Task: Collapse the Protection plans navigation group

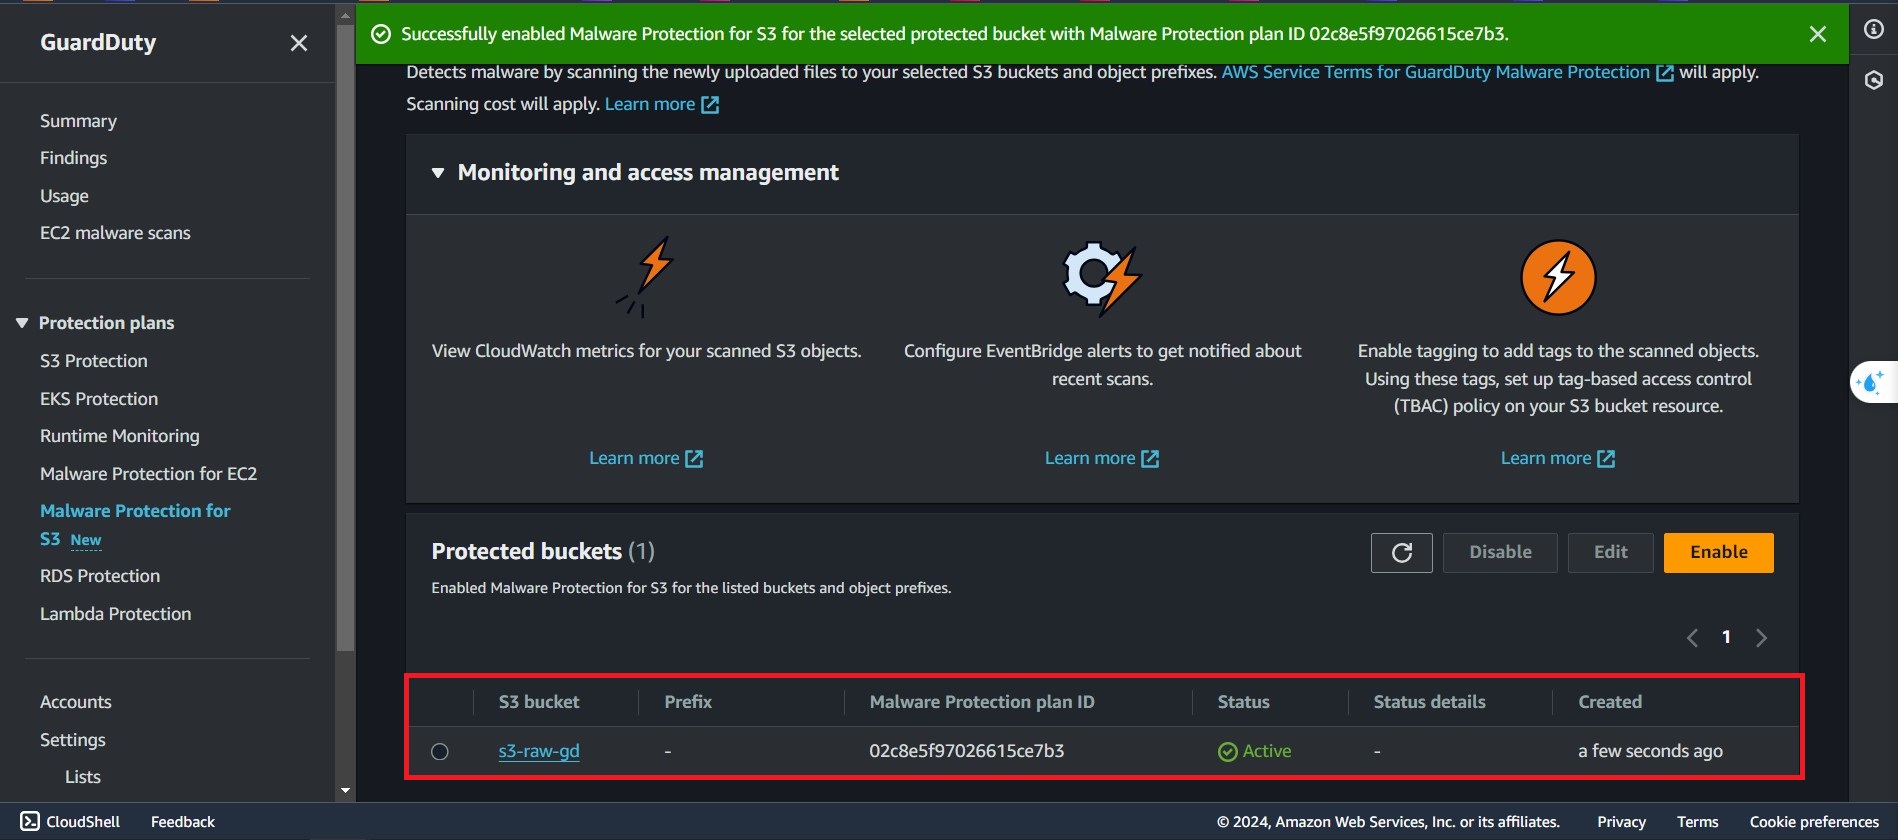Action: 22,323
